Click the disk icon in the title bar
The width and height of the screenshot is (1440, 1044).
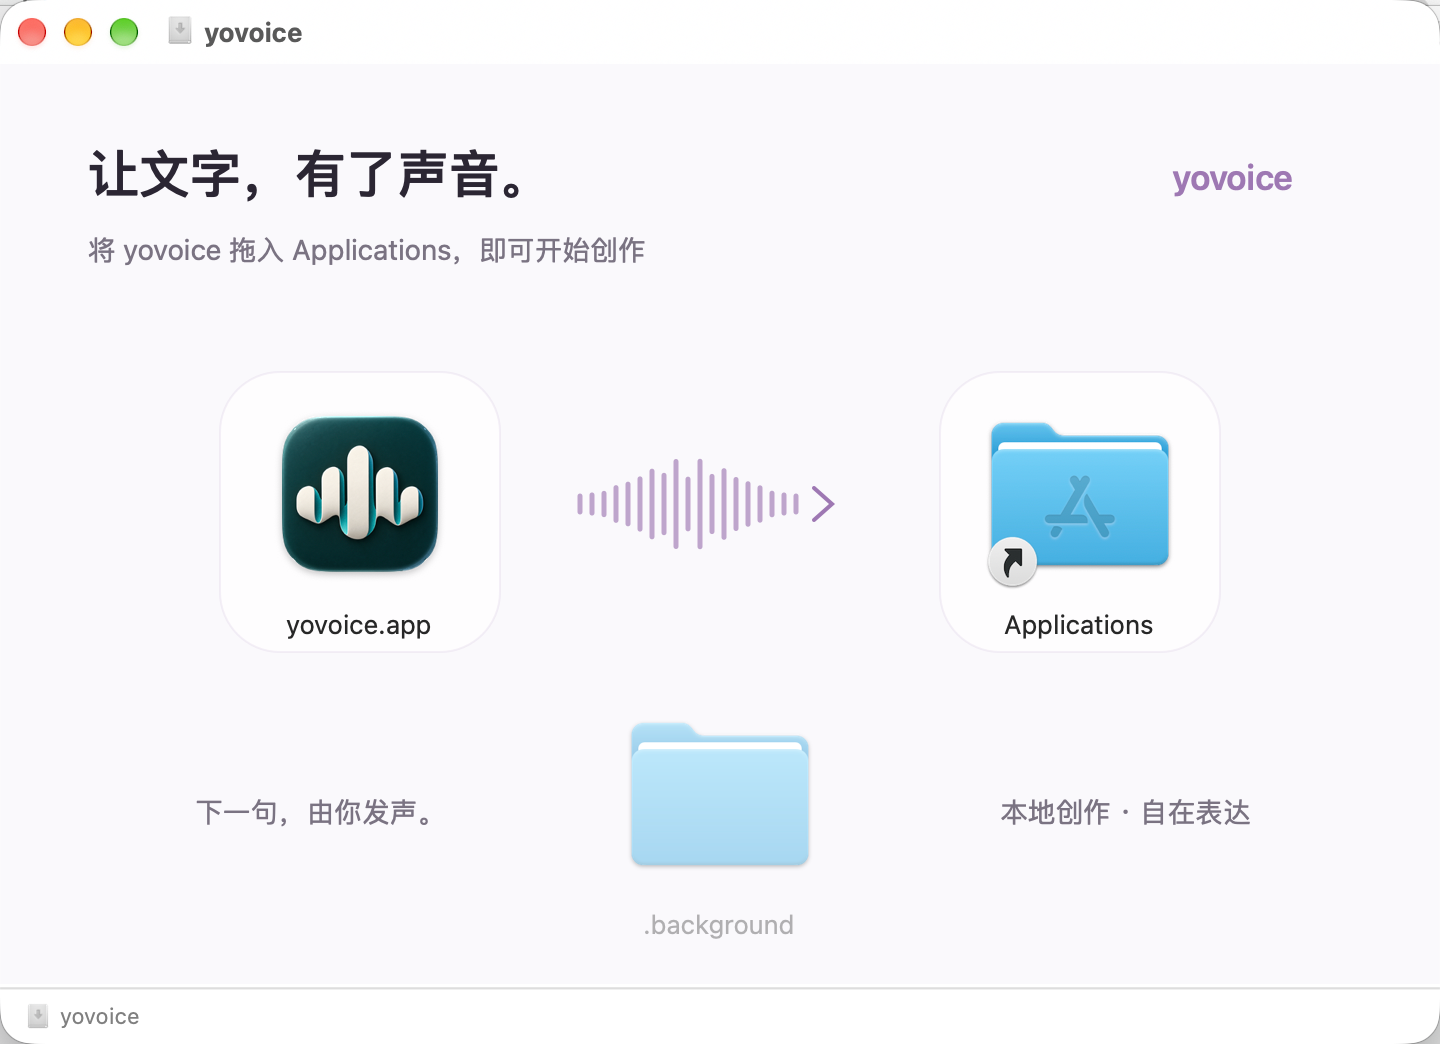(x=180, y=31)
